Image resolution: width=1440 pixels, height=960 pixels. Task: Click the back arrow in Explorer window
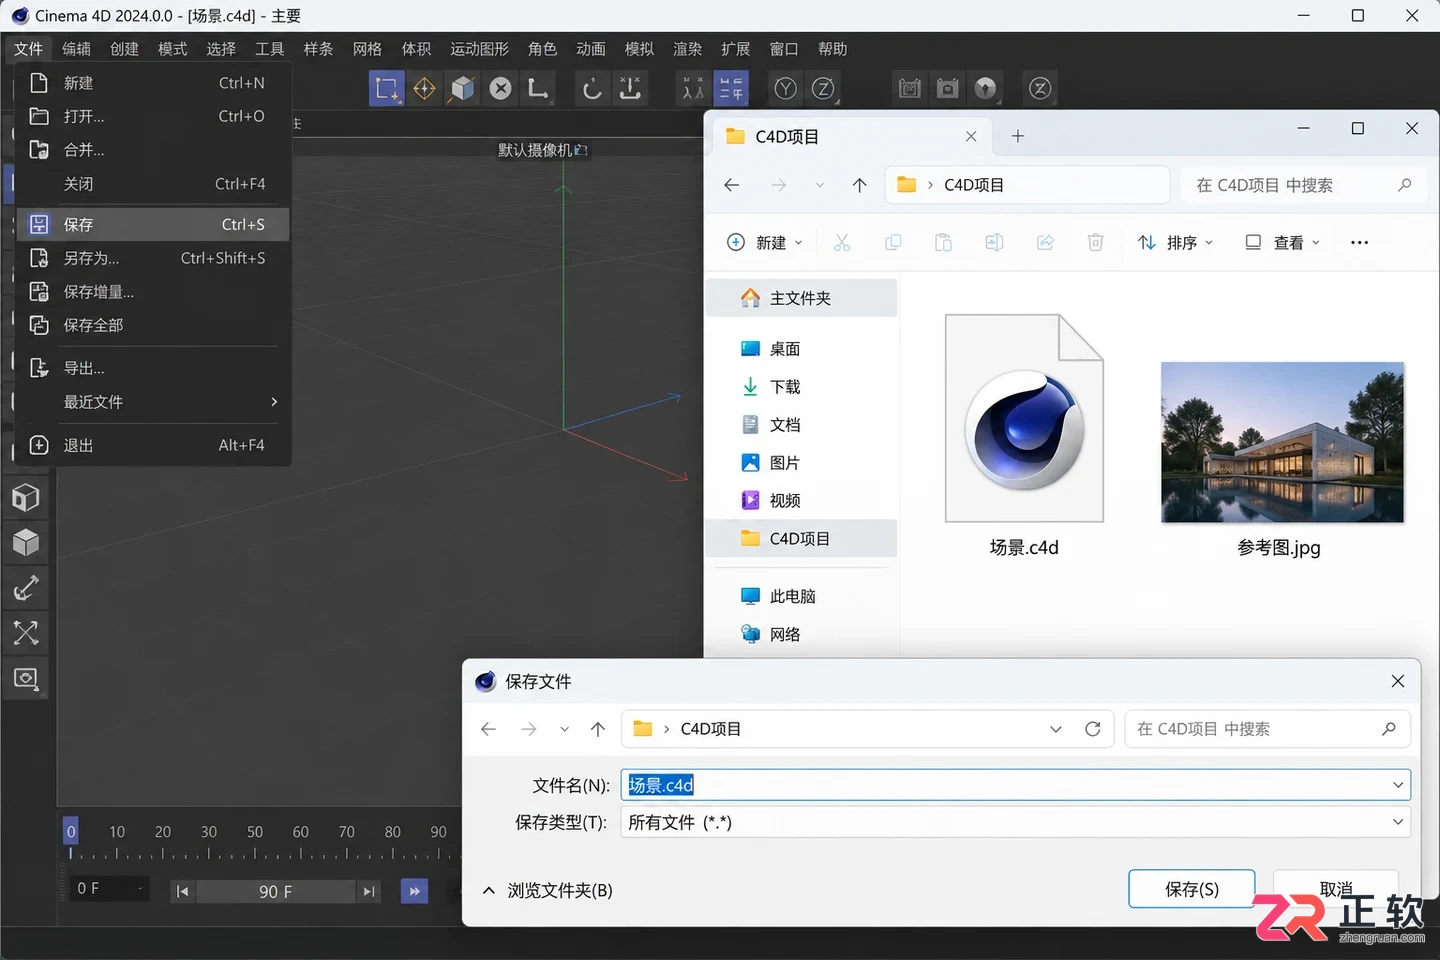[x=732, y=185]
